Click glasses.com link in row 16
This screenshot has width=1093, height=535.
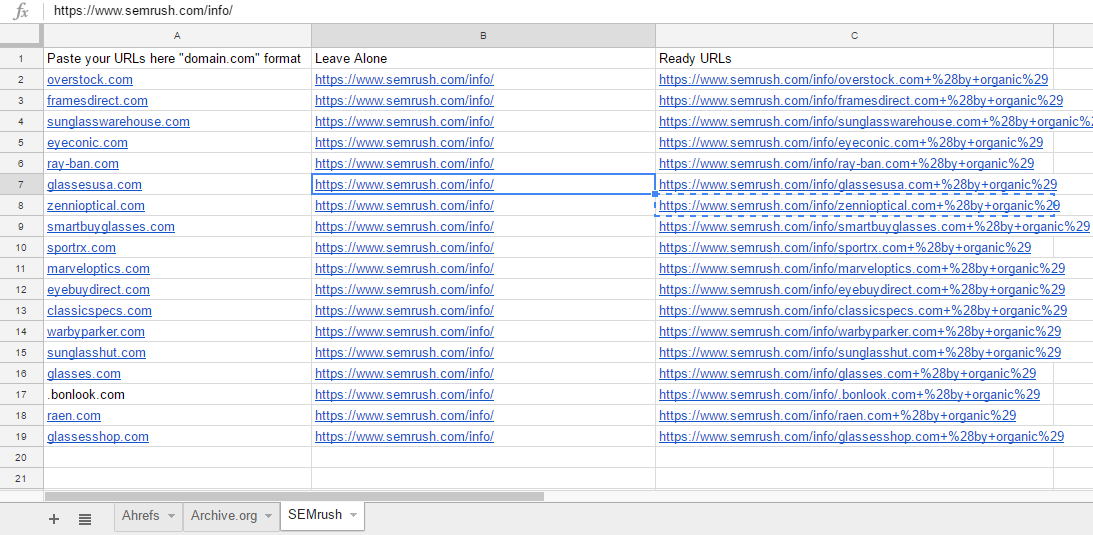pos(84,373)
